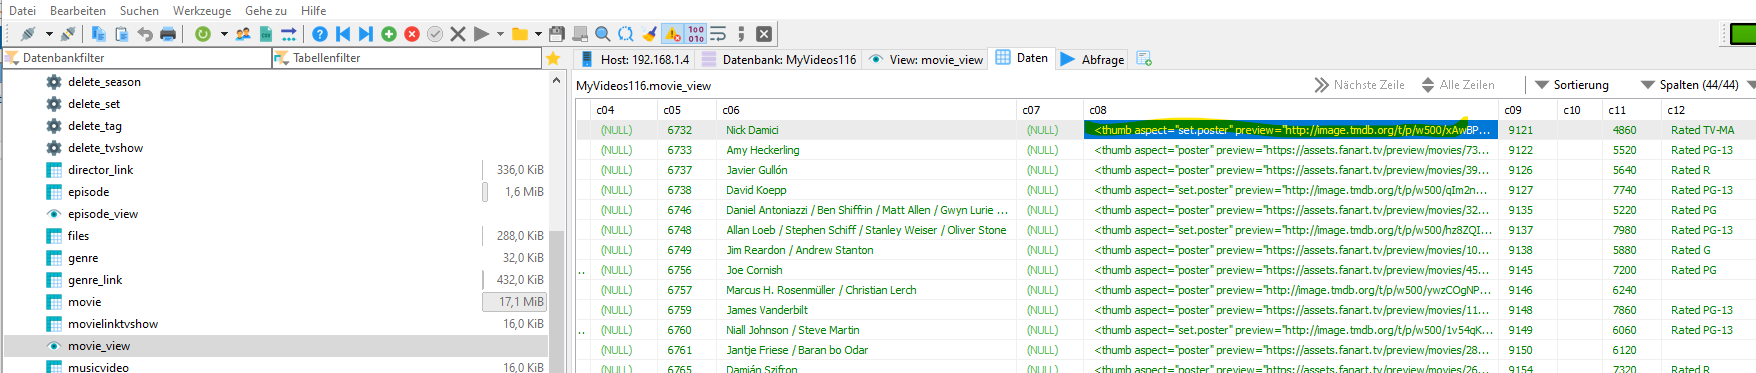The height and width of the screenshot is (373, 1756).
Task: Select the genre_link table in the tree
Action: 95,280
